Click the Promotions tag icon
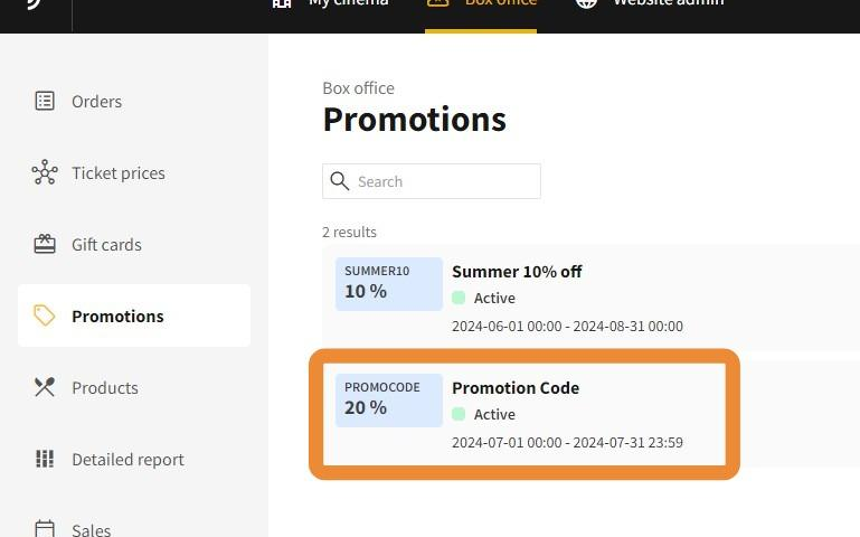The image size is (860, 537). pyautogui.click(x=44, y=316)
